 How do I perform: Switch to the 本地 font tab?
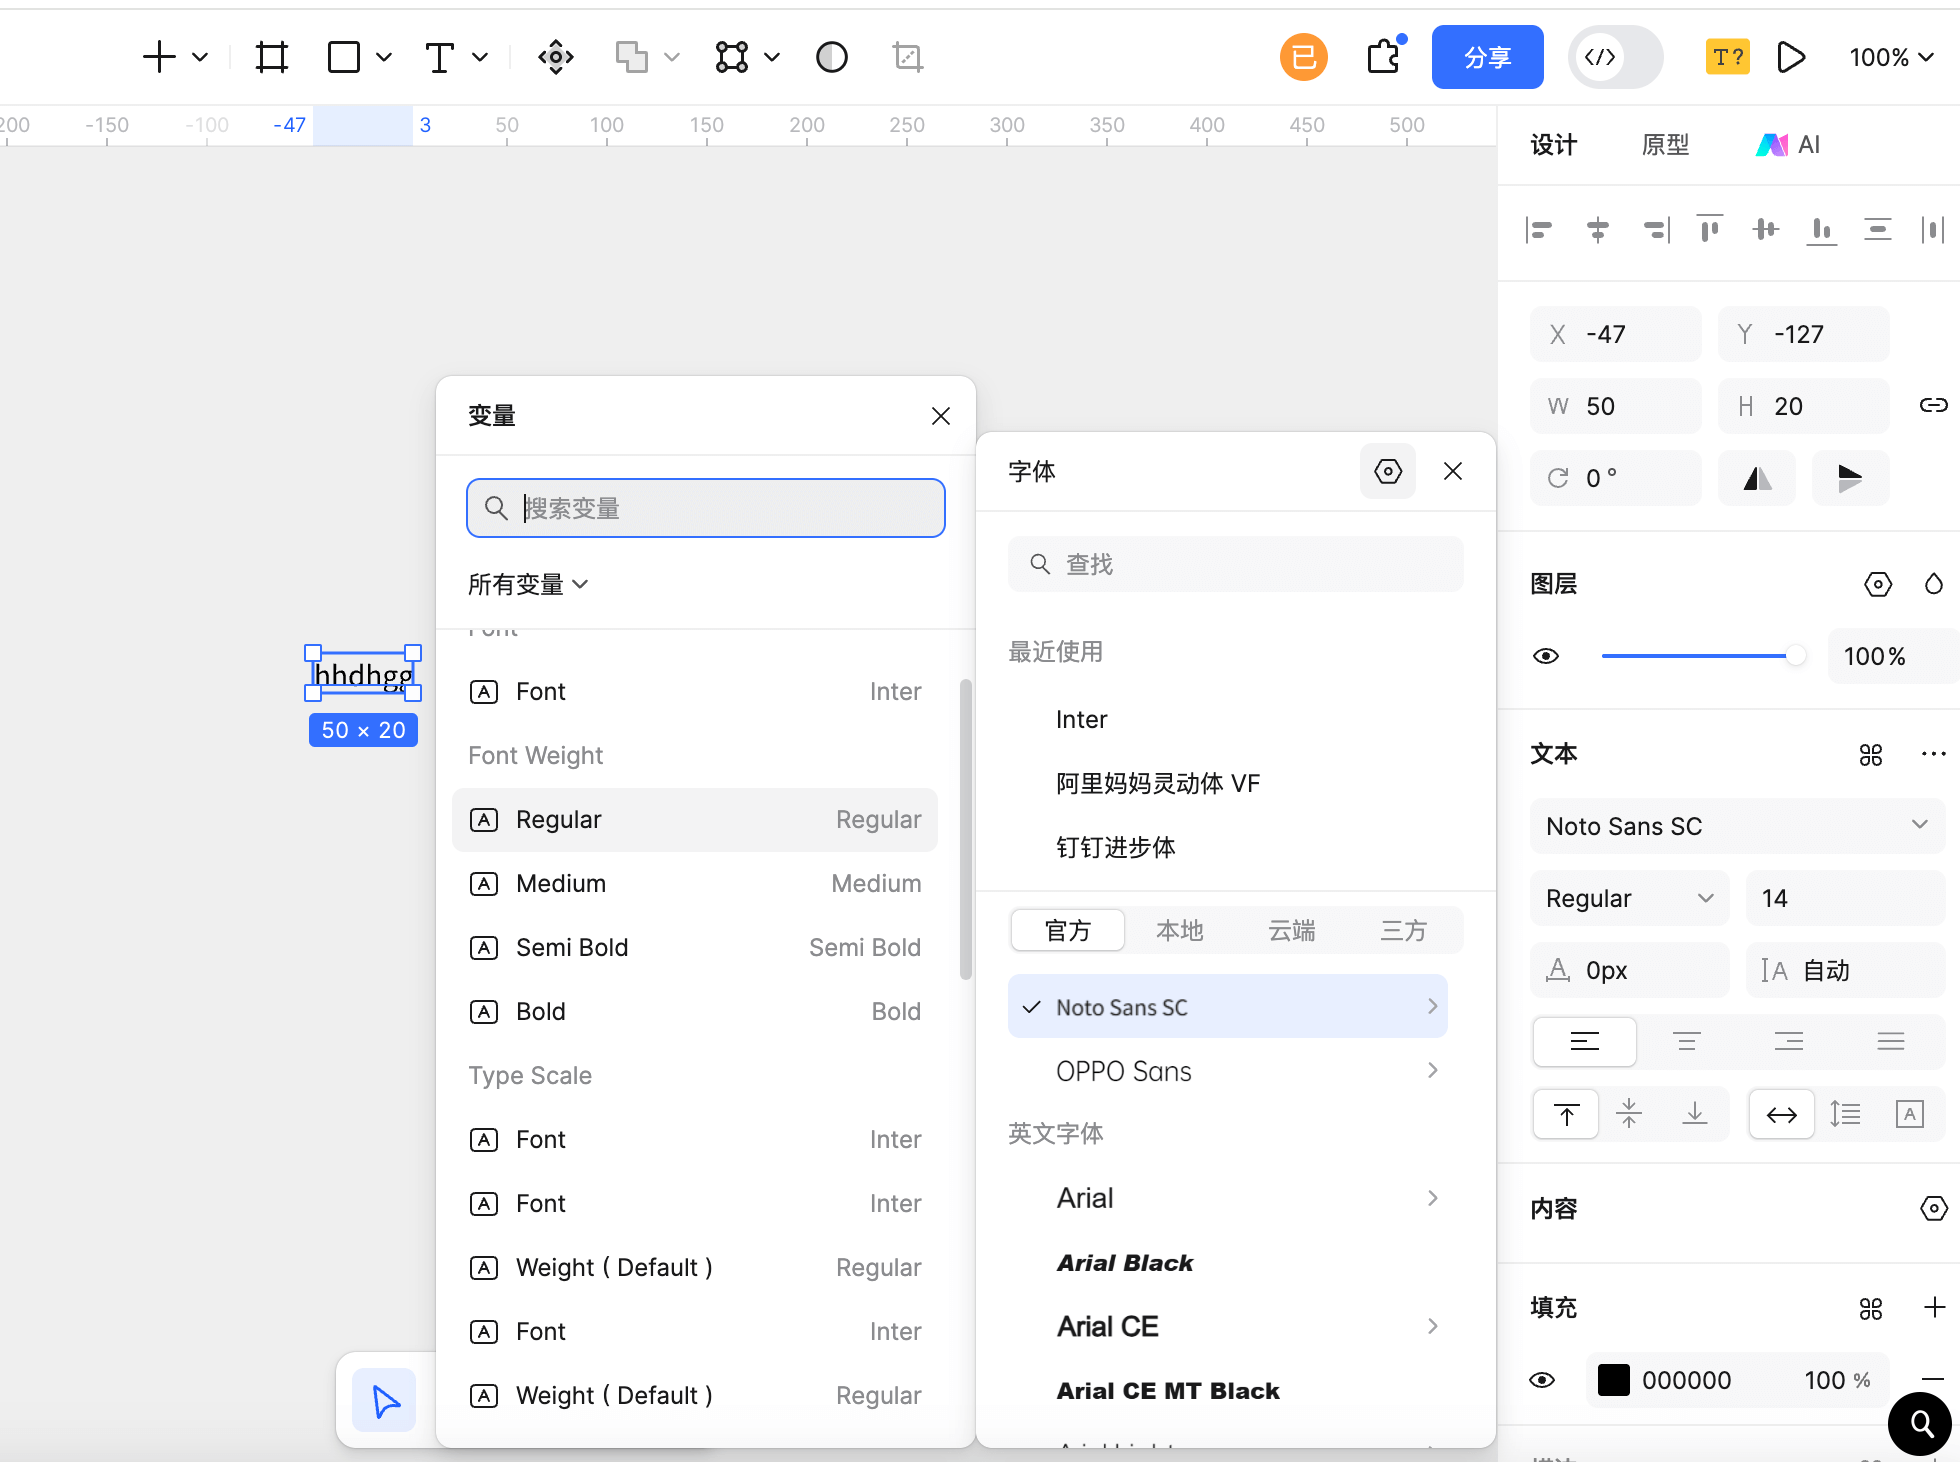pos(1179,930)
